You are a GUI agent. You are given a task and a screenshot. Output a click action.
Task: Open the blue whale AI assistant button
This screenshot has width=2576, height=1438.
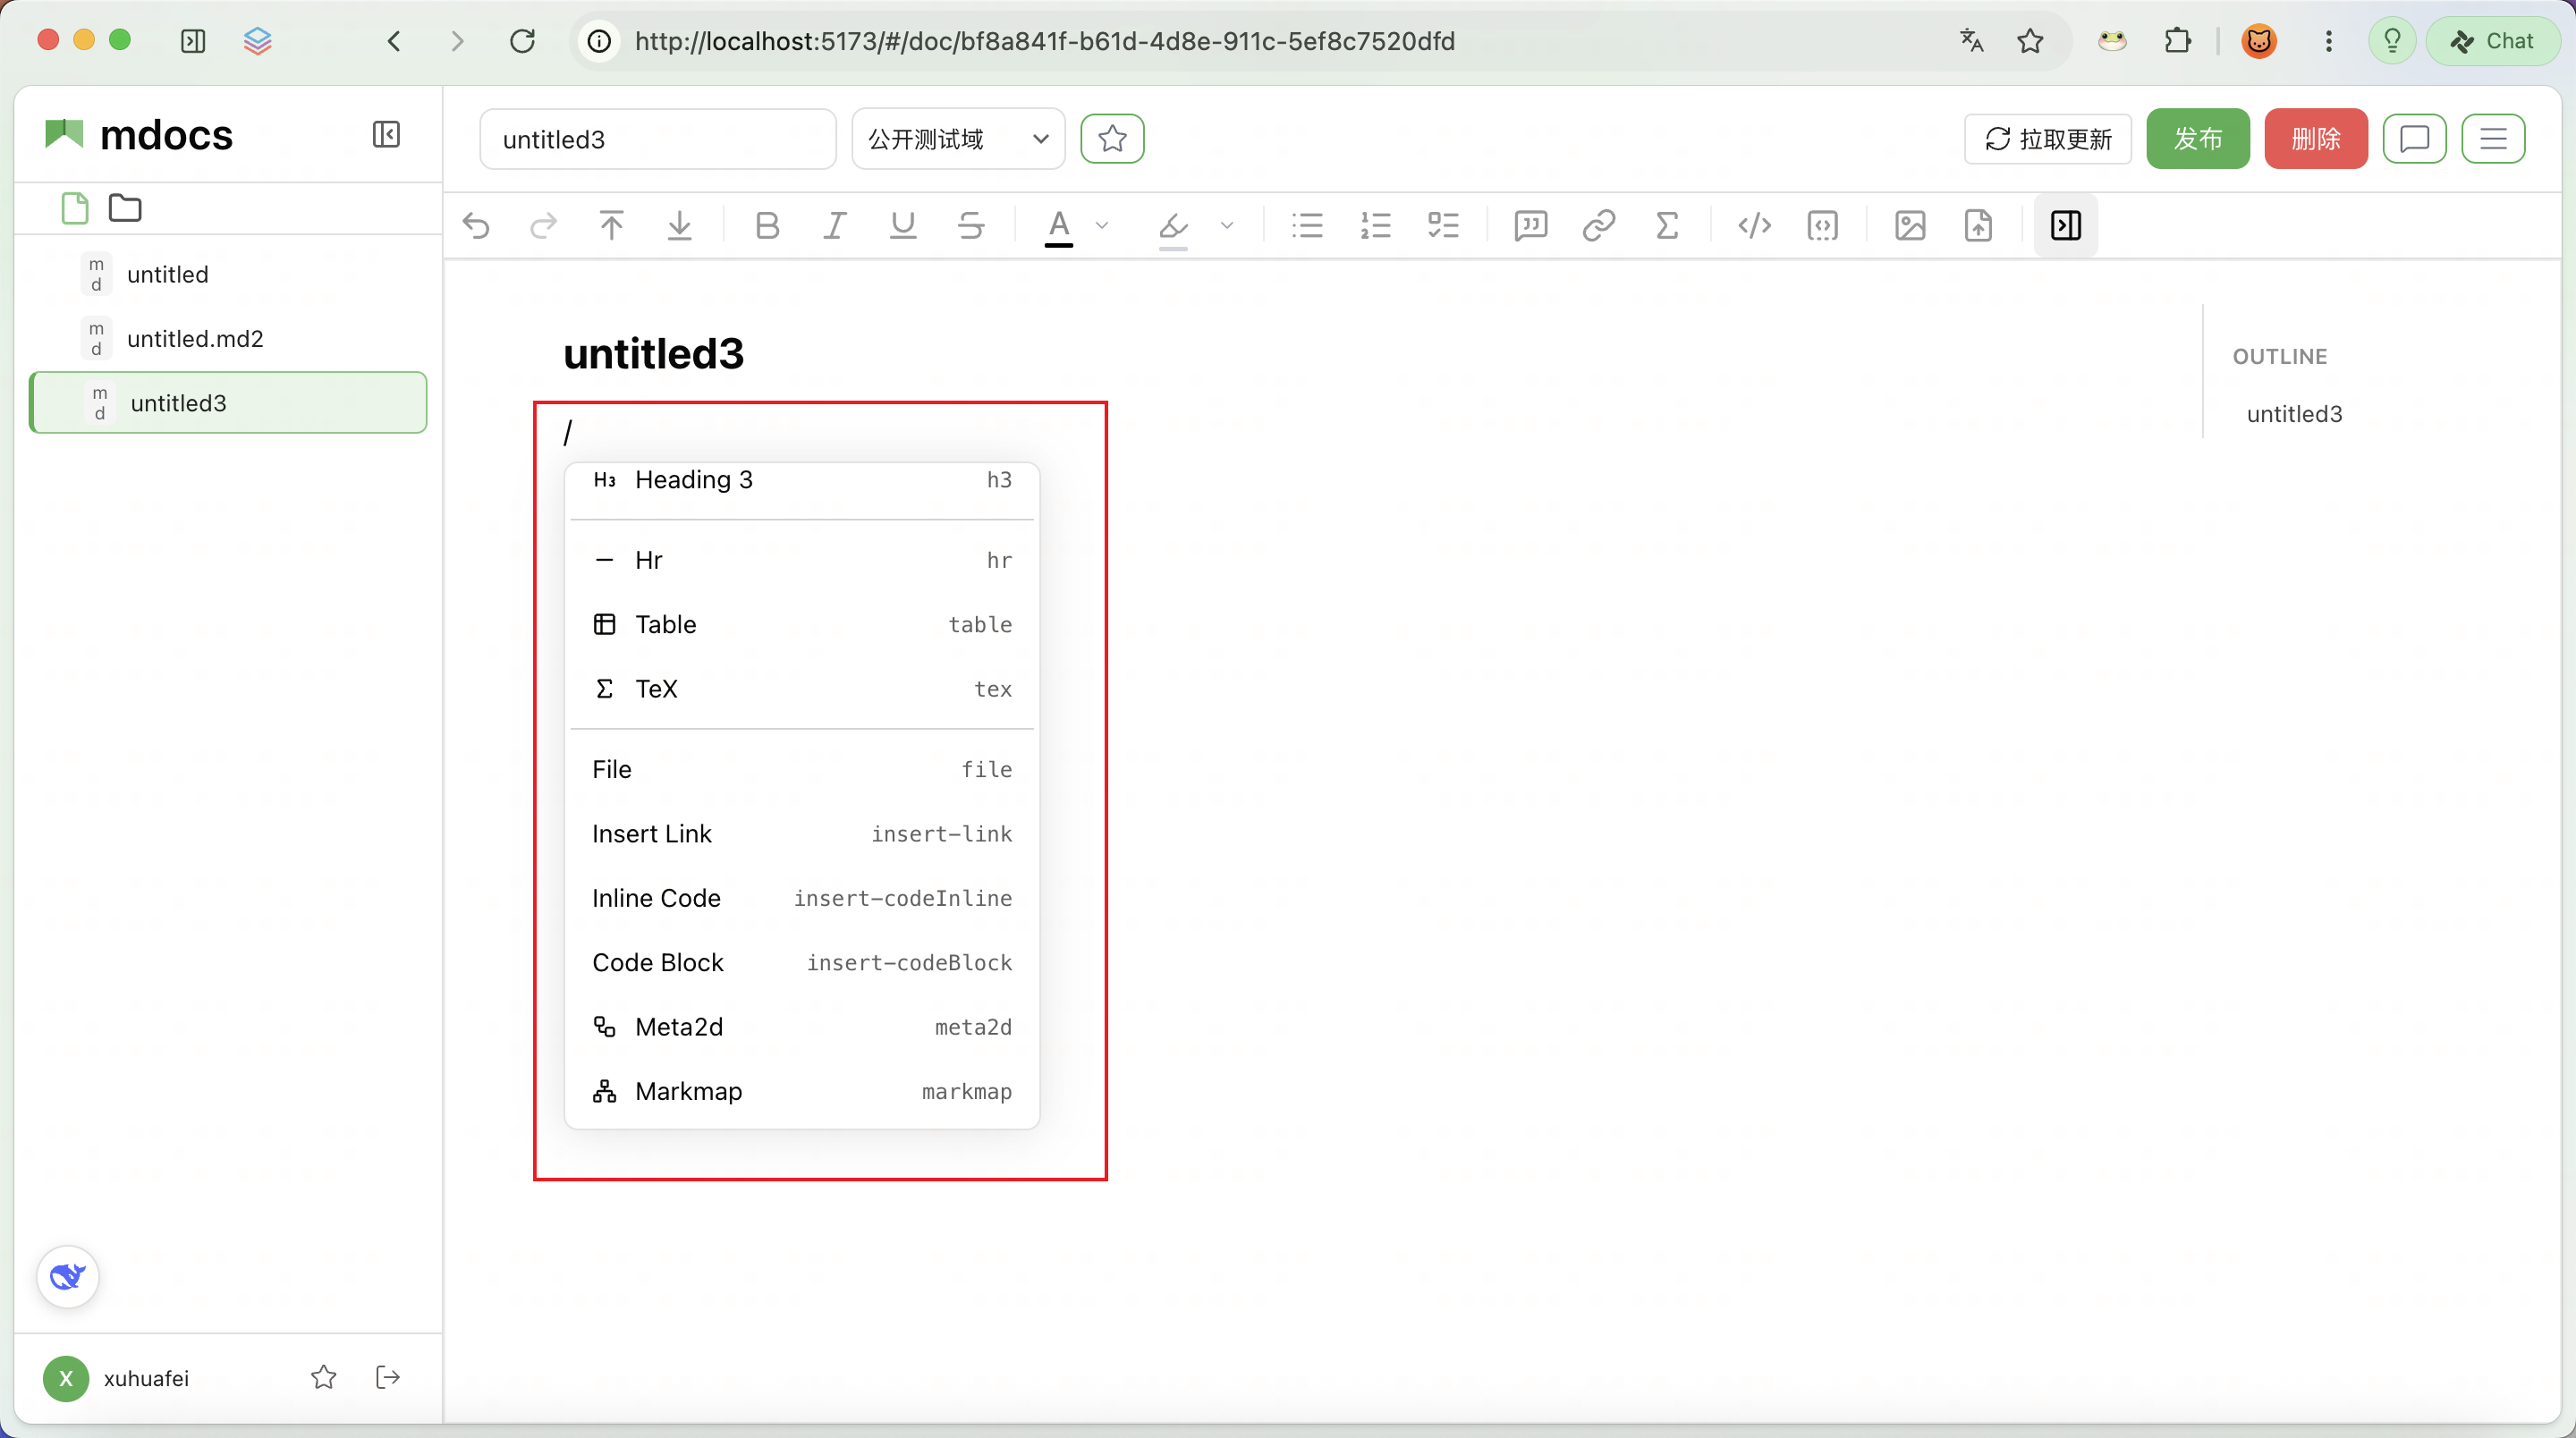tap(68, 1277)
